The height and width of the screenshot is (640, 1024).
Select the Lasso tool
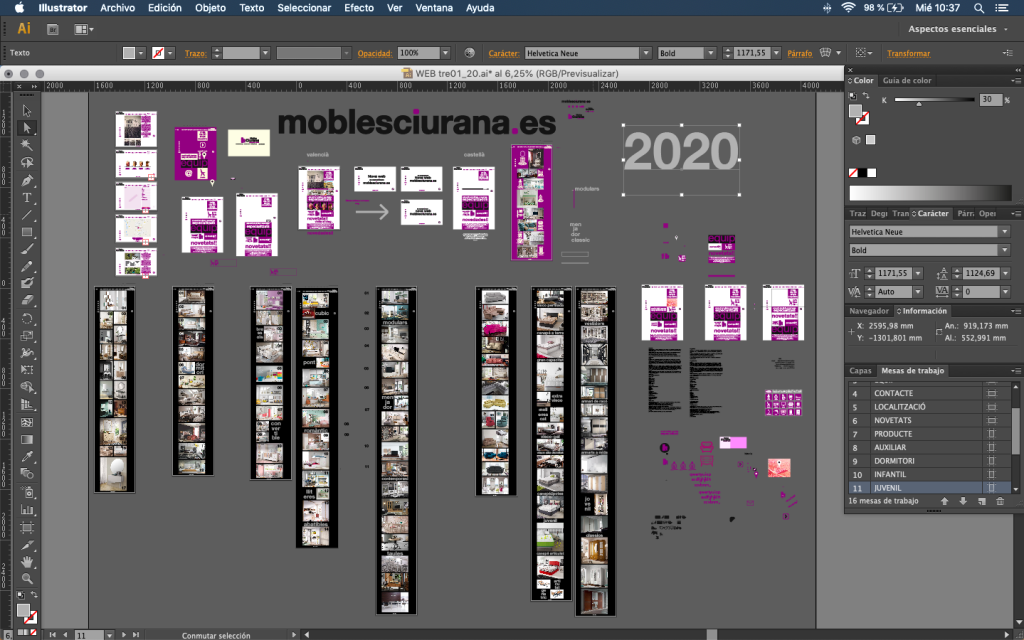coord(27,163)
